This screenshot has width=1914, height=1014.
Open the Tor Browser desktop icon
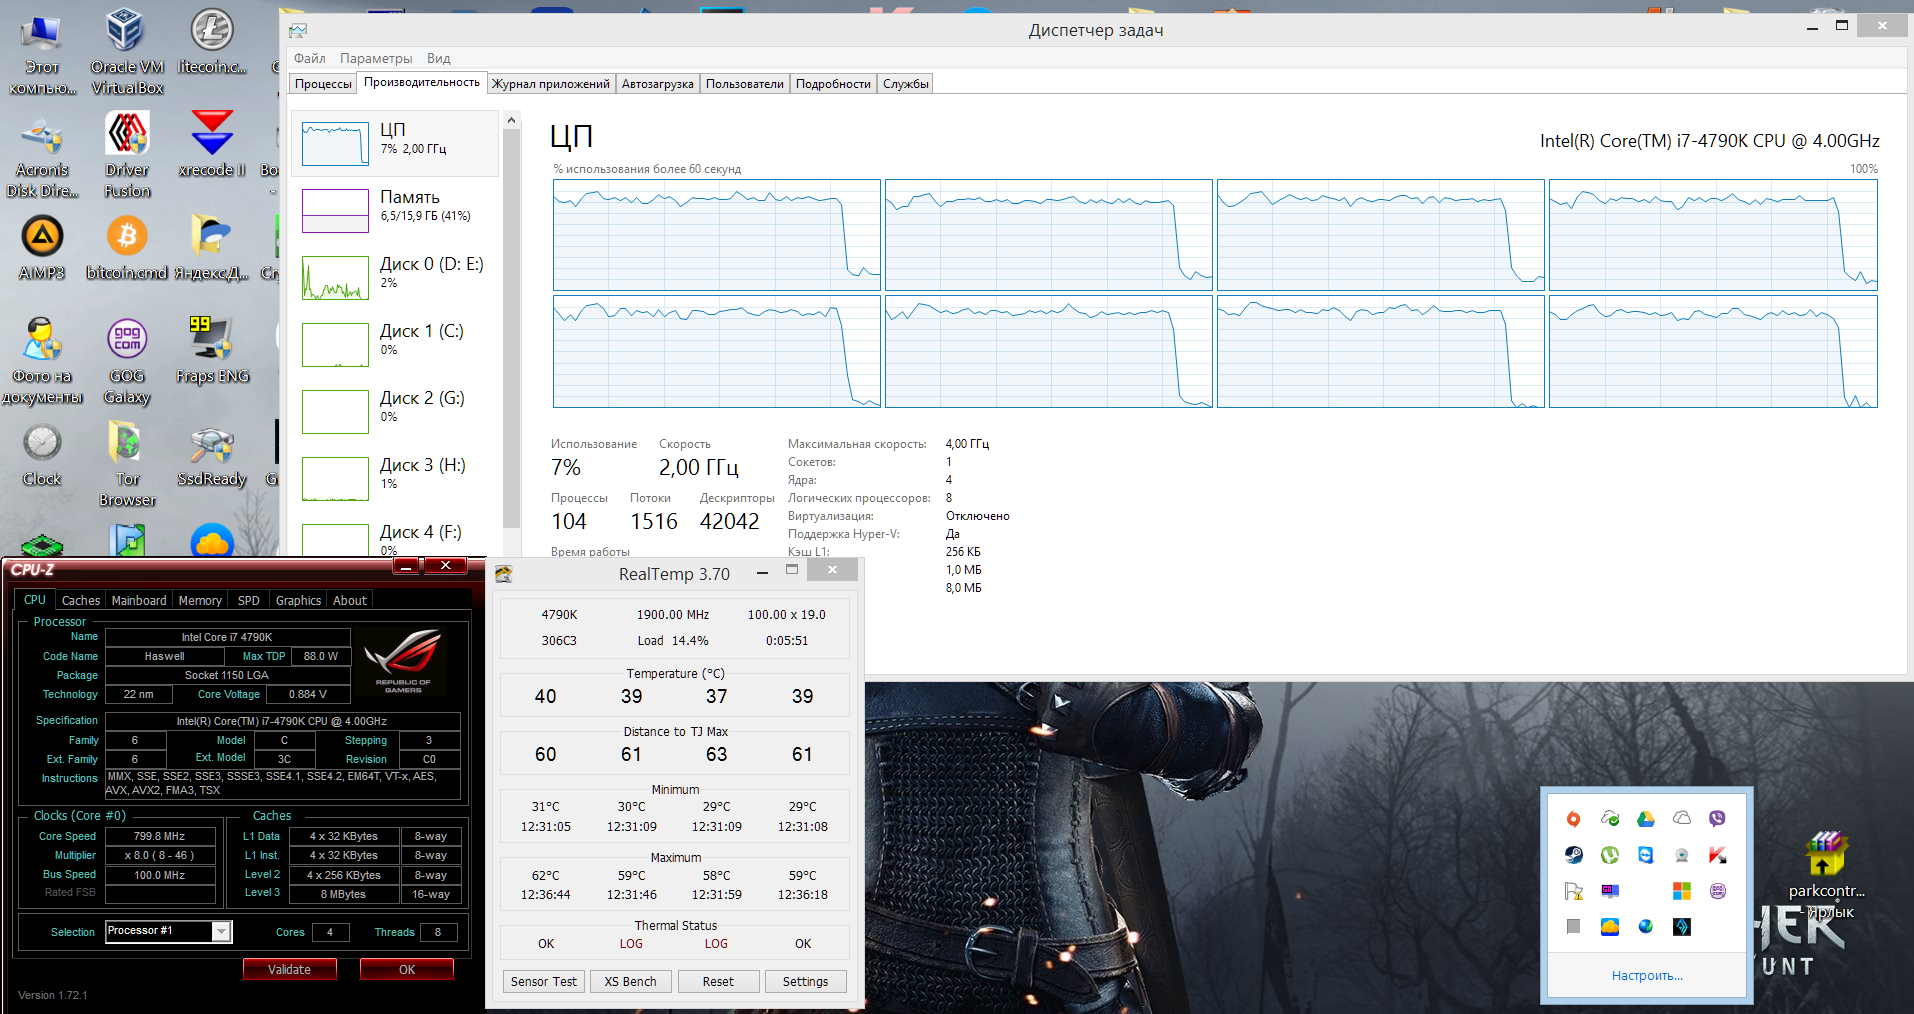click(127, 464)
